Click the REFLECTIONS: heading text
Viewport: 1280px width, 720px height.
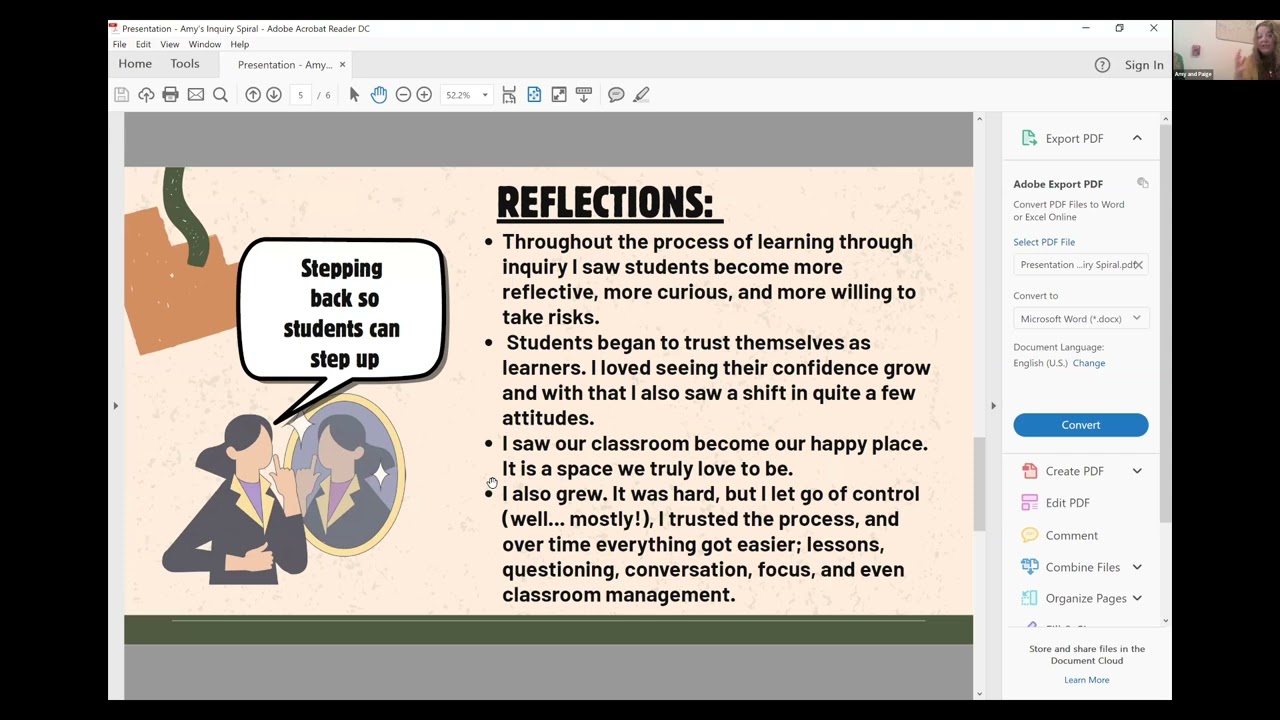(609, 203)
